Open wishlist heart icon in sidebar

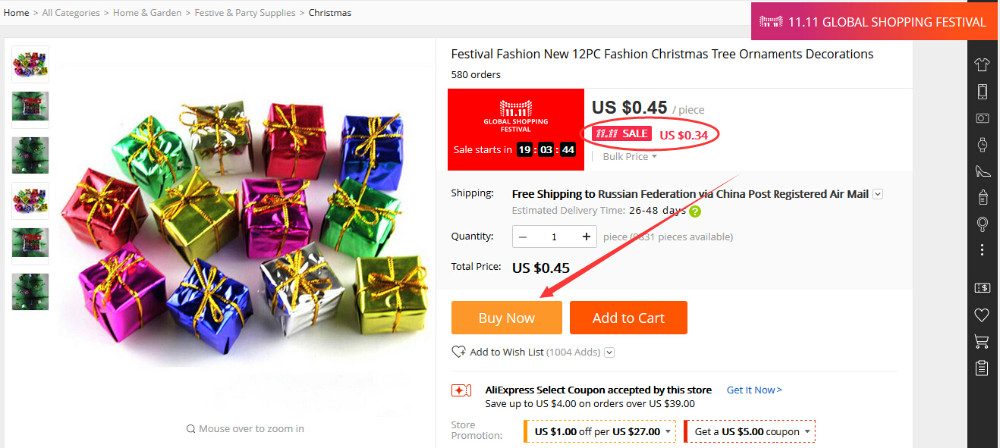click(982, 315)
